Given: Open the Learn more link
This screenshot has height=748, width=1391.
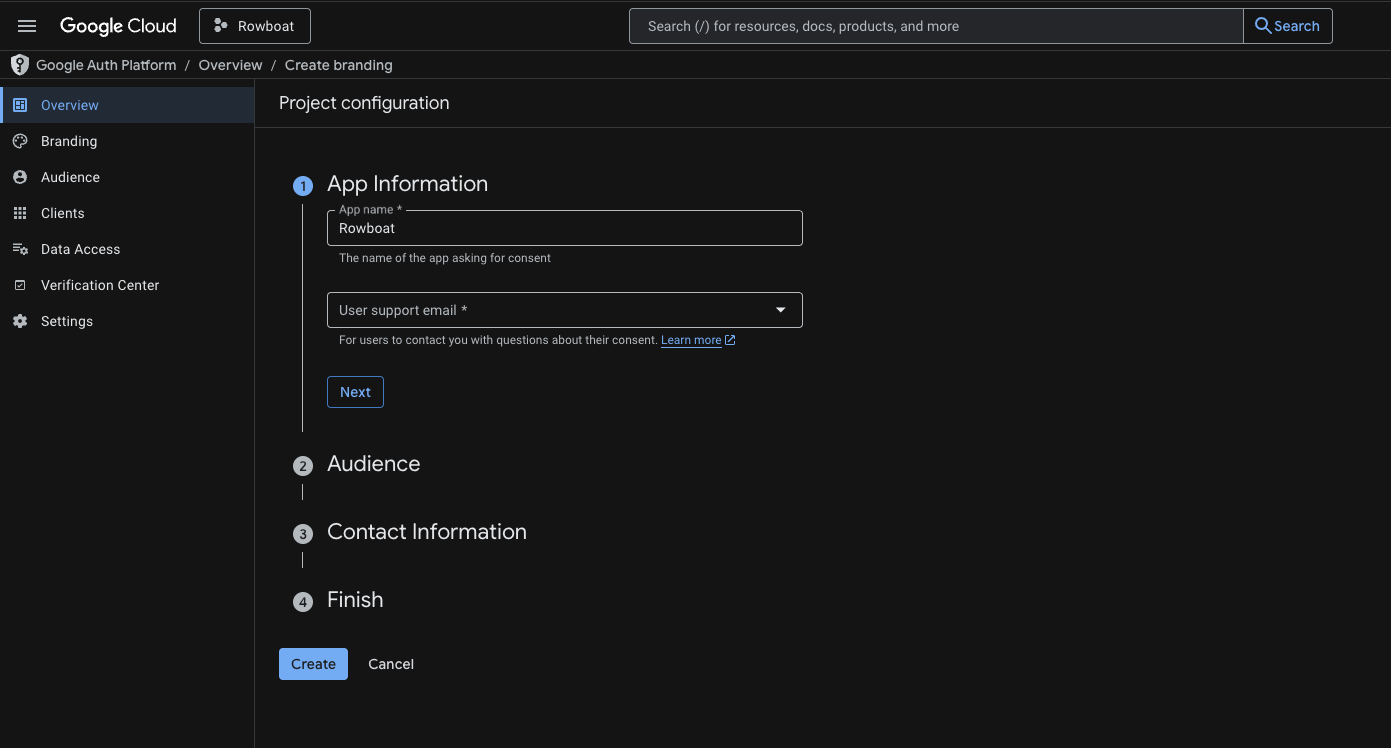Looking at the screenshot, I should tap(692, 340).
